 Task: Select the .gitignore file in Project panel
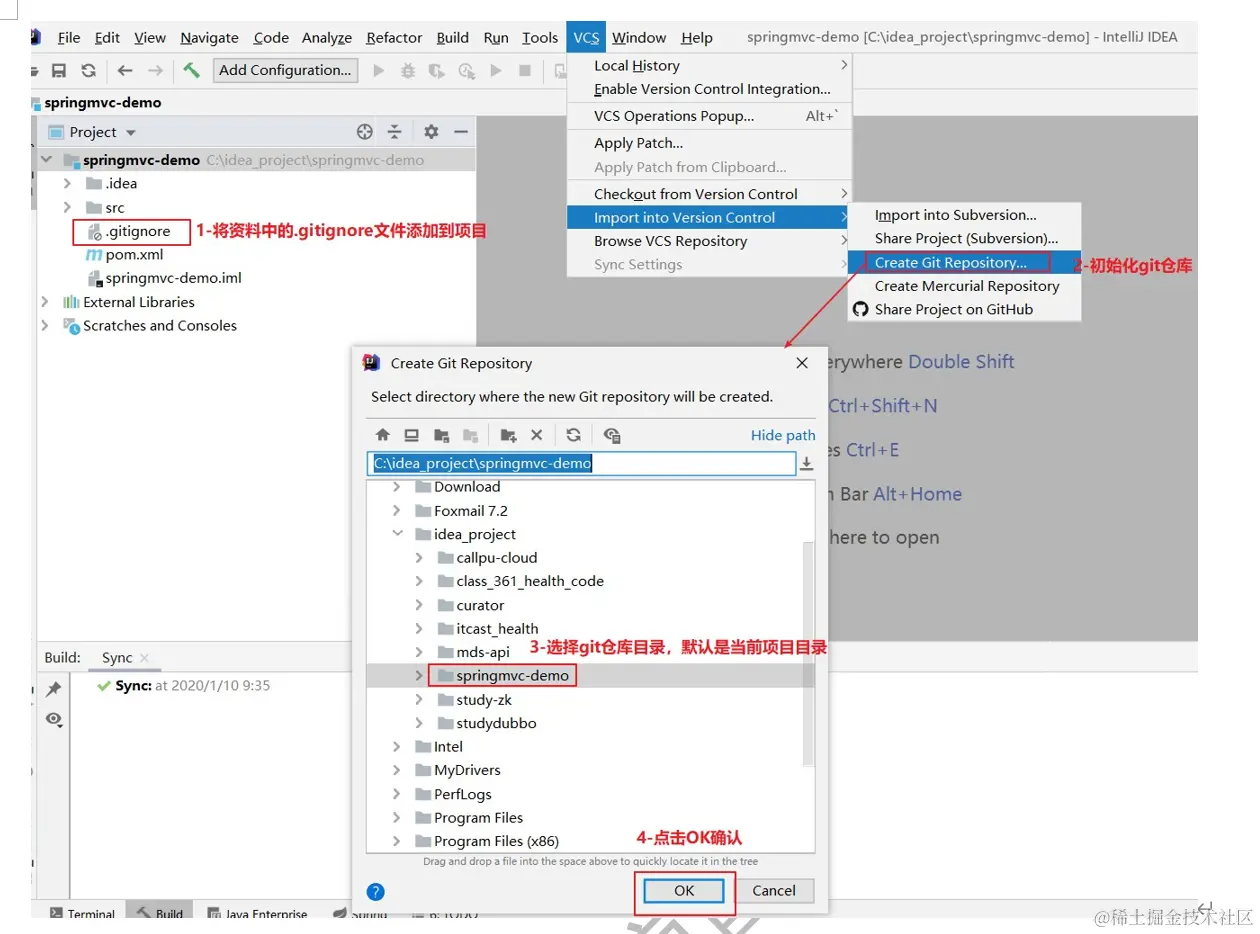click(137, 231)
